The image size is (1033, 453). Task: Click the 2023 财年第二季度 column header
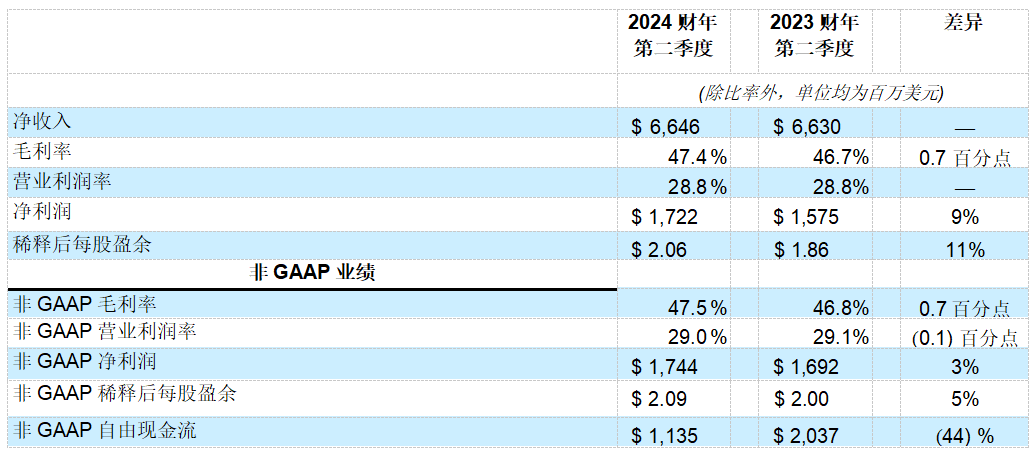(x=815, y=36)
